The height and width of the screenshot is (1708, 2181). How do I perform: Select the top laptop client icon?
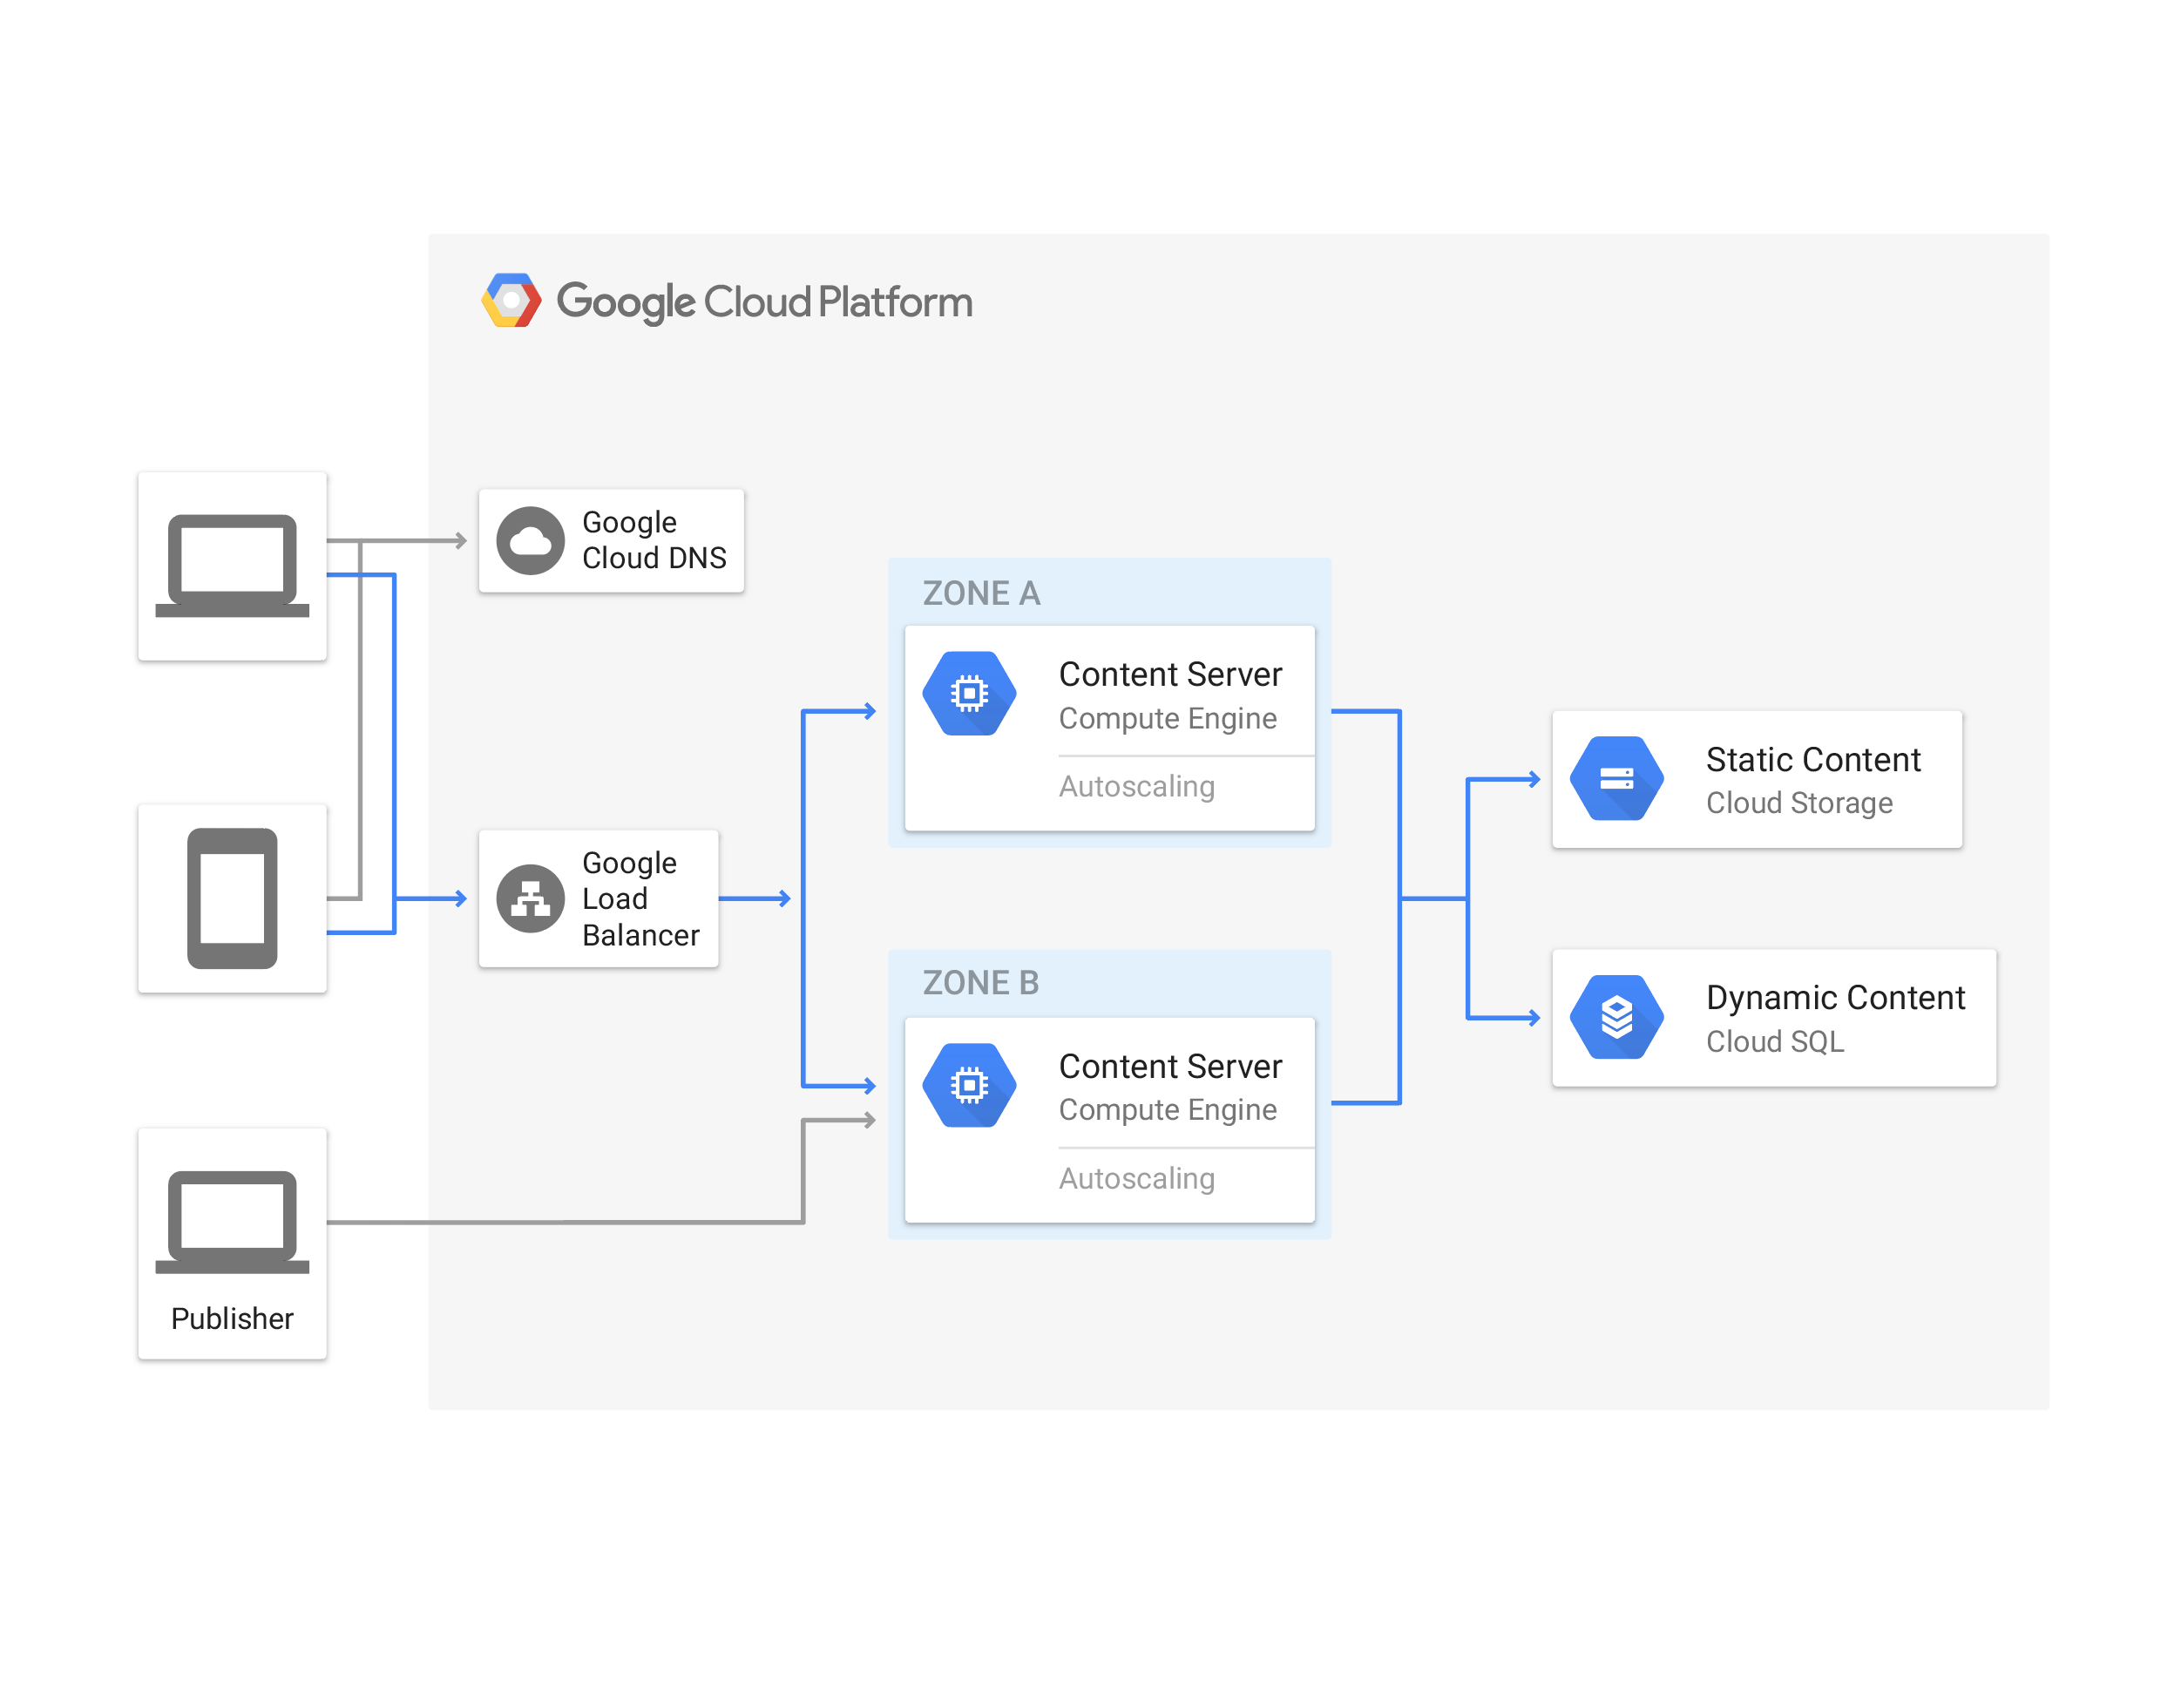[x=232, y=566]
